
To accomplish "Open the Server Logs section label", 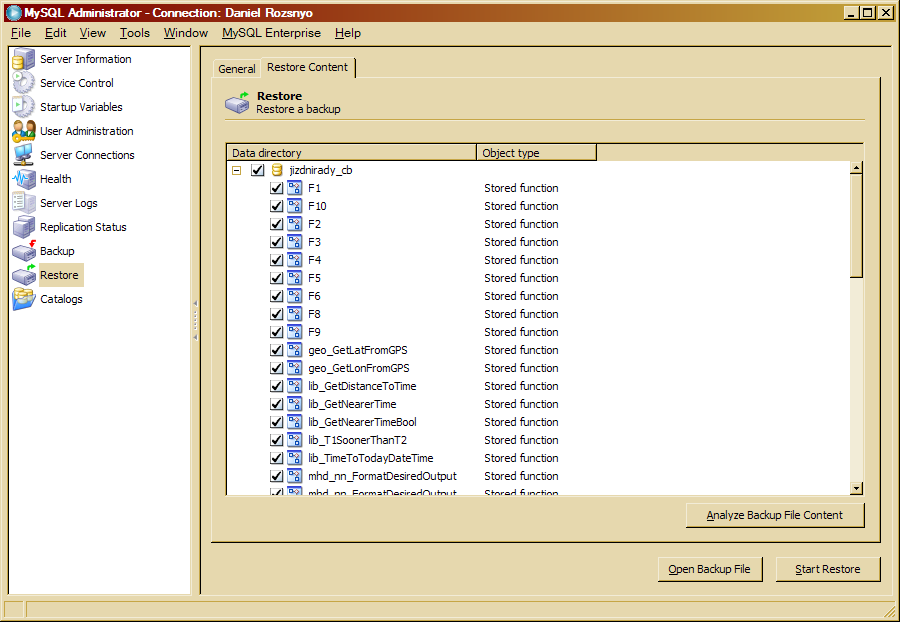I will 69,203.
